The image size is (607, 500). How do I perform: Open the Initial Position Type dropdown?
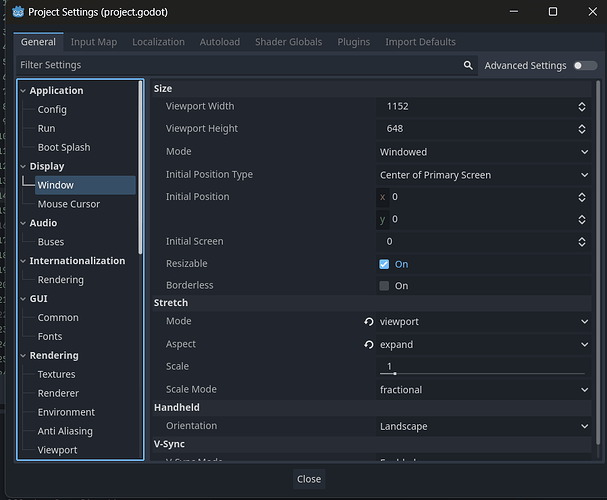(484, 175)
